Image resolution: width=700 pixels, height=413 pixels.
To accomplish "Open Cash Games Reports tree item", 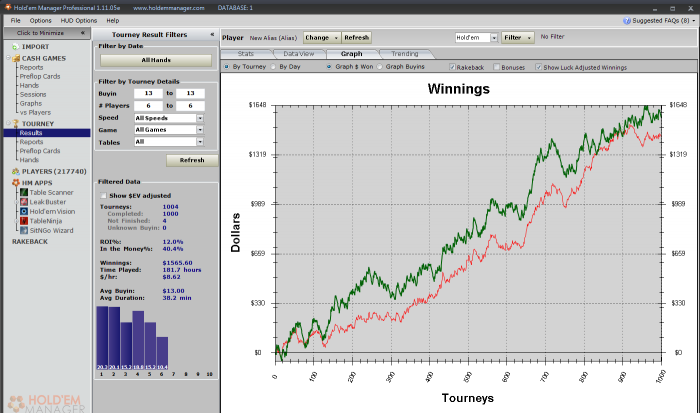I will [x=31, y=67].
